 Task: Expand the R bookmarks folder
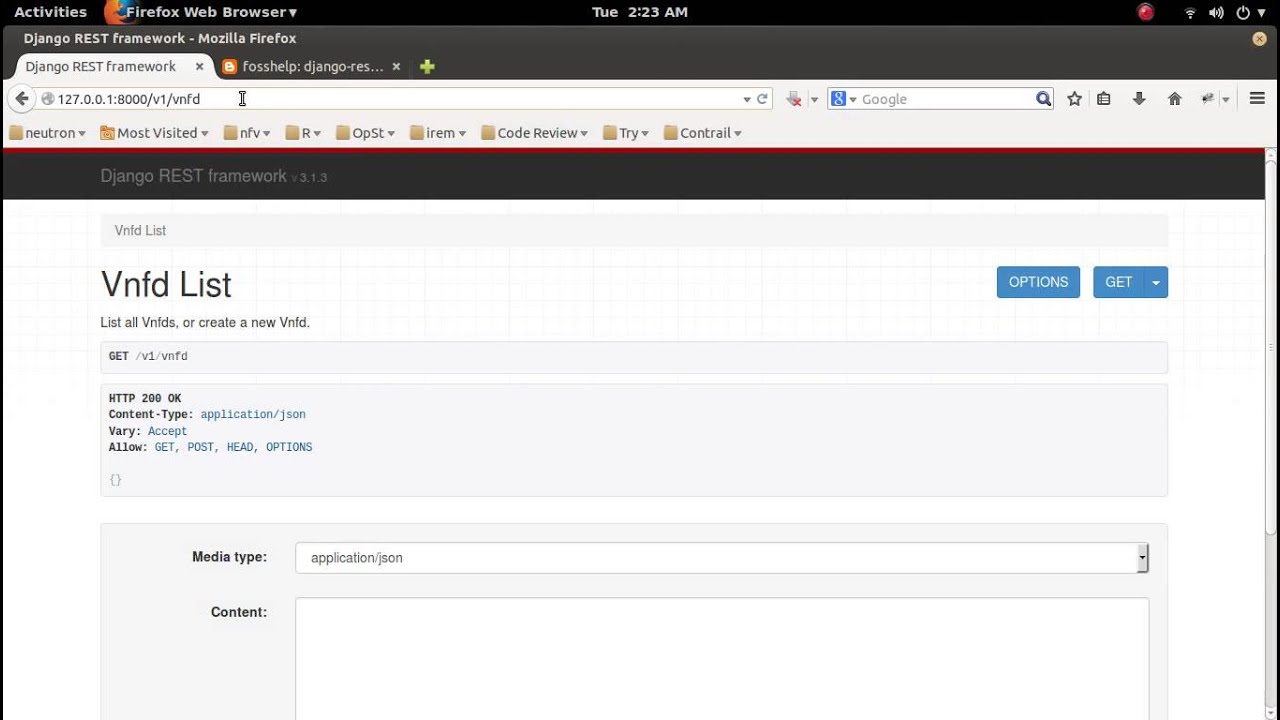point(304,133)
